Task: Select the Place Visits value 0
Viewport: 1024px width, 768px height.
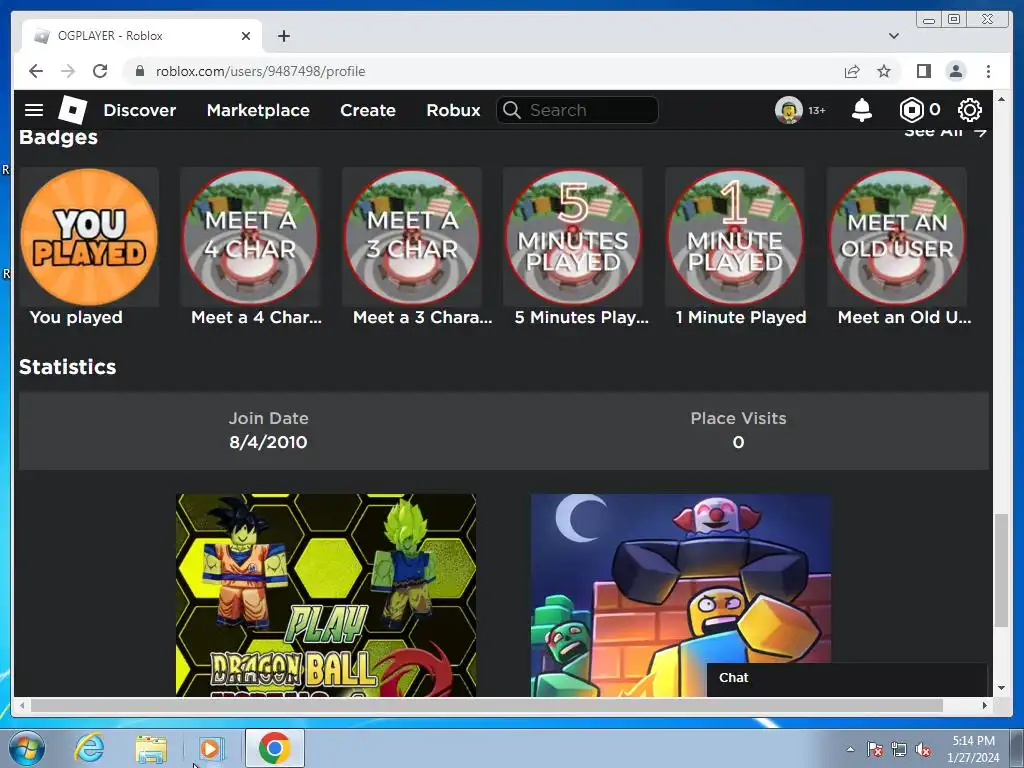Action: pyautogui.click(x=739, y=442)
